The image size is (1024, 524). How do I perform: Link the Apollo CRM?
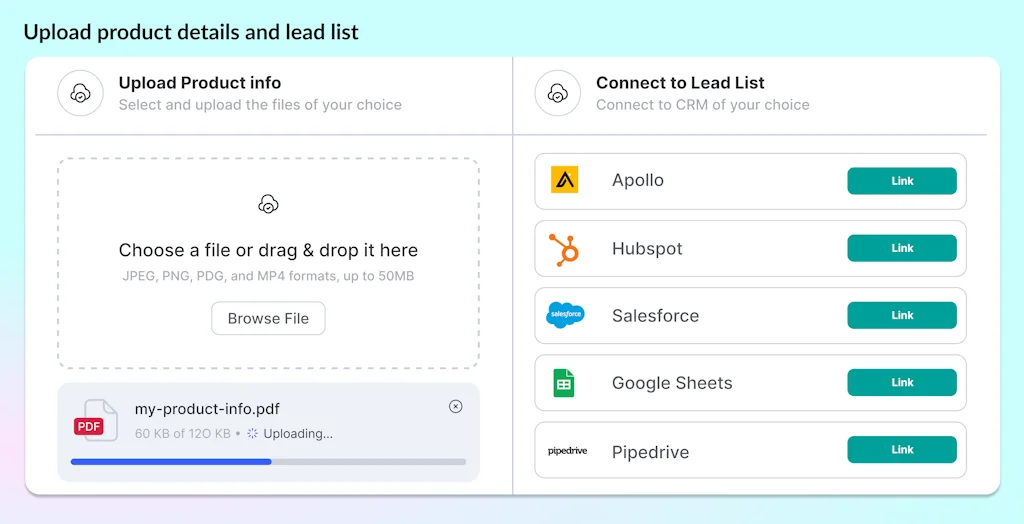901,181
